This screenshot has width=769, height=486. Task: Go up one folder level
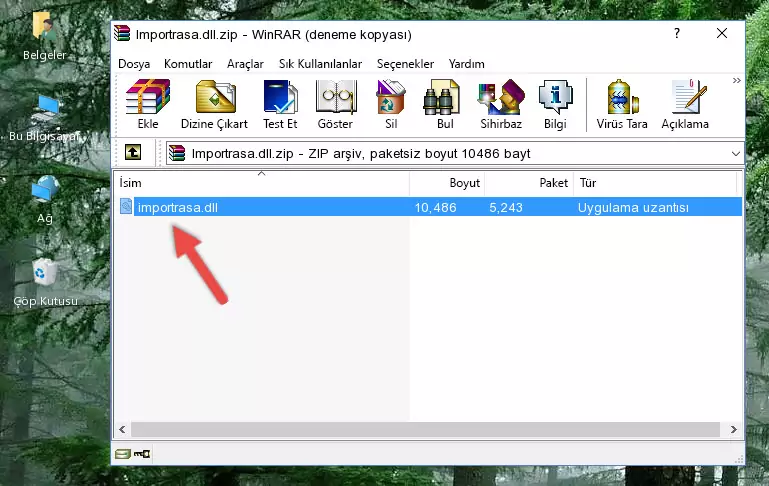click(x=133, y=153)
